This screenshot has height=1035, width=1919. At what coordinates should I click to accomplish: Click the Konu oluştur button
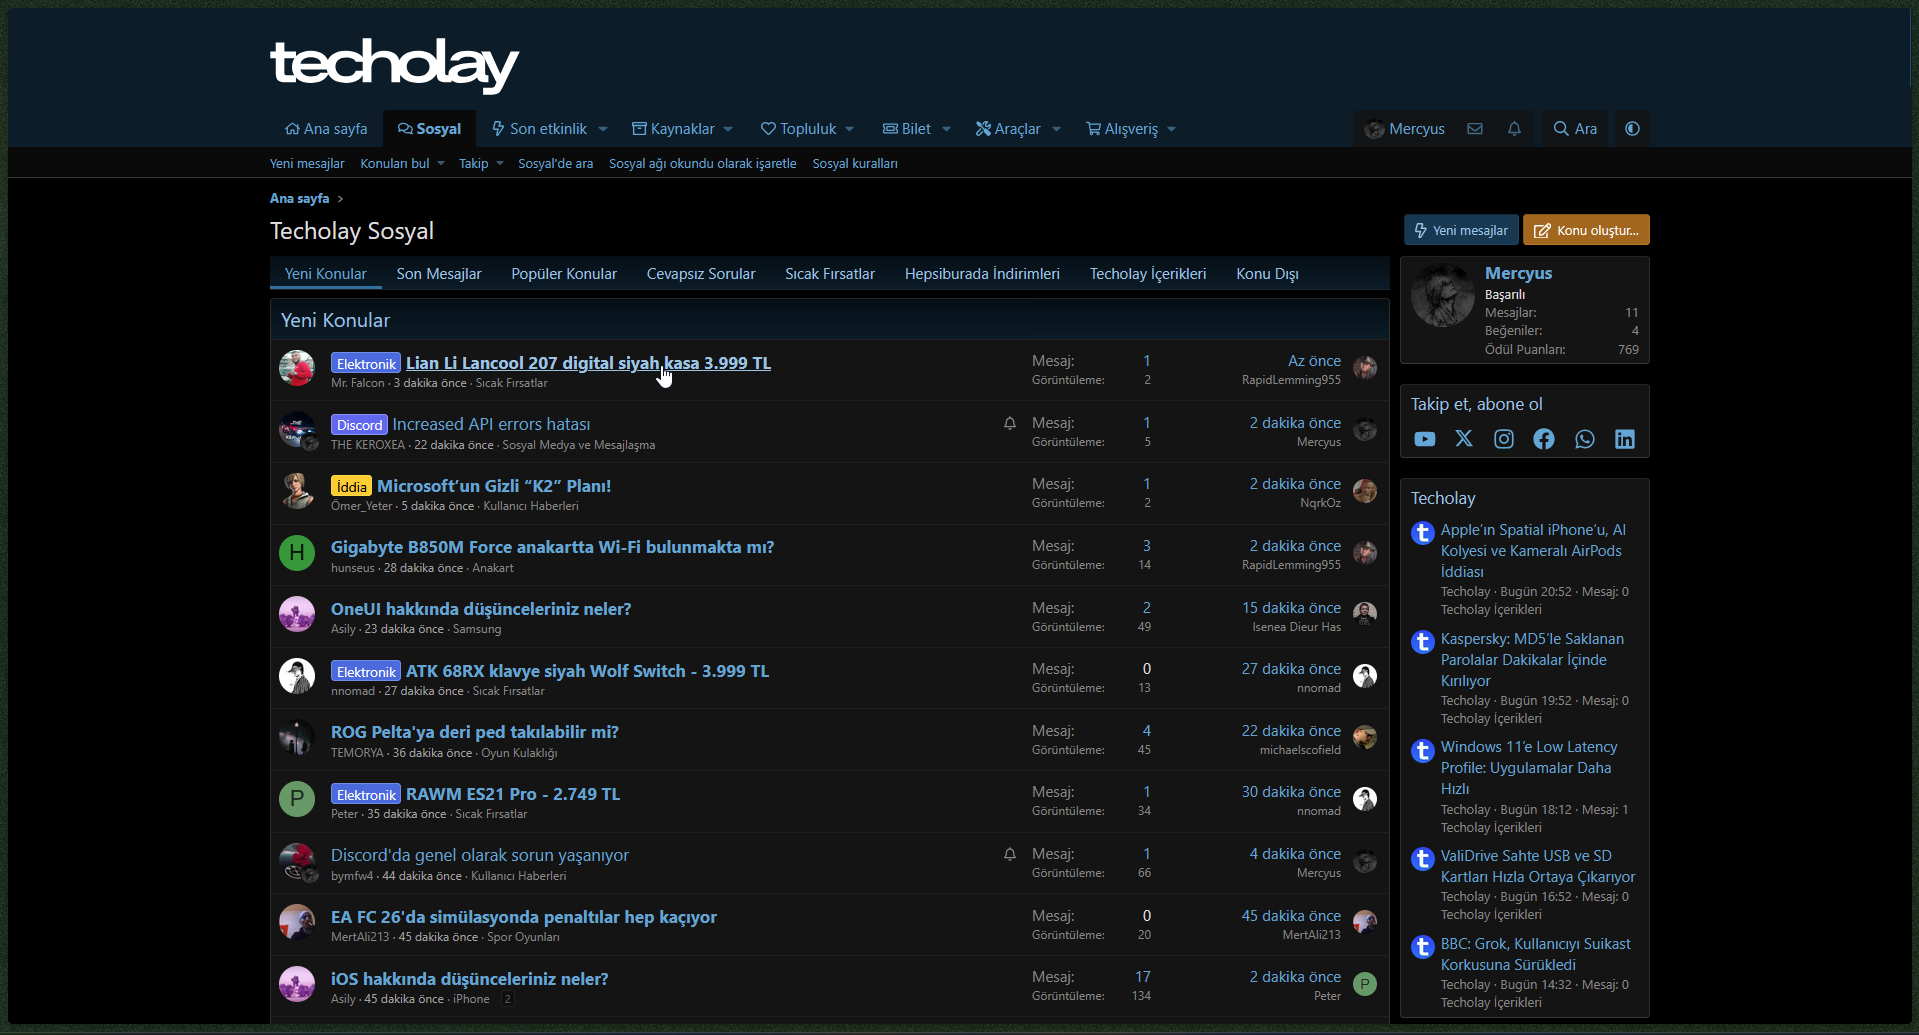pos(1586,230)
